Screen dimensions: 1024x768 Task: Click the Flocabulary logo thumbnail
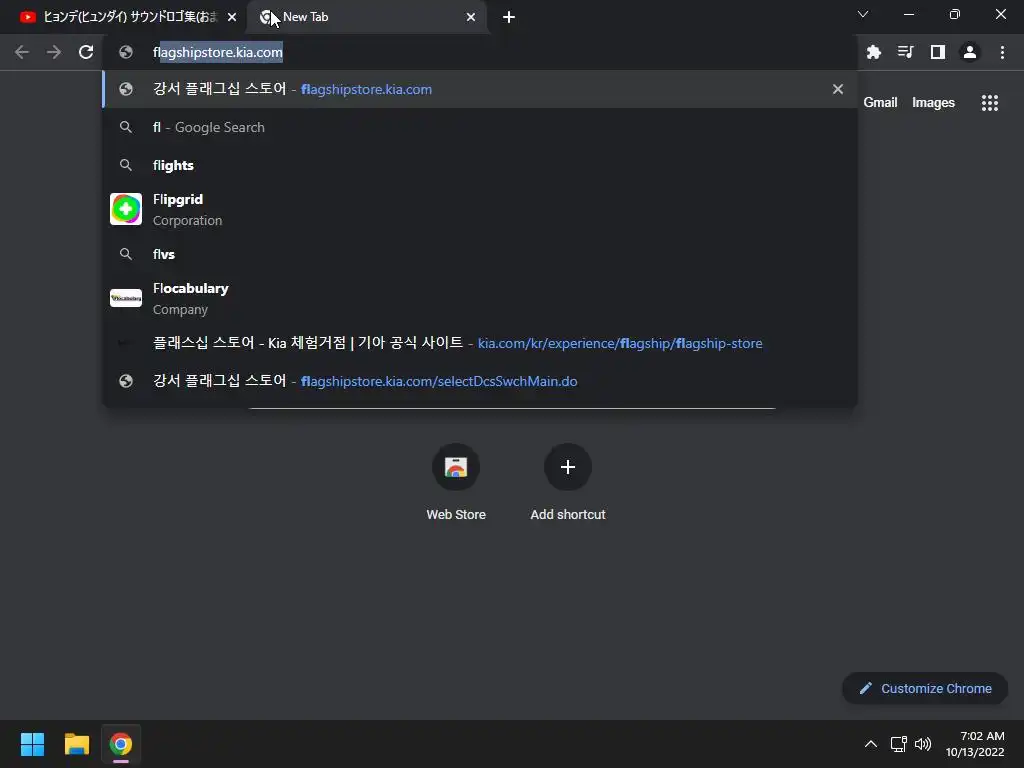tap(125, 298)
